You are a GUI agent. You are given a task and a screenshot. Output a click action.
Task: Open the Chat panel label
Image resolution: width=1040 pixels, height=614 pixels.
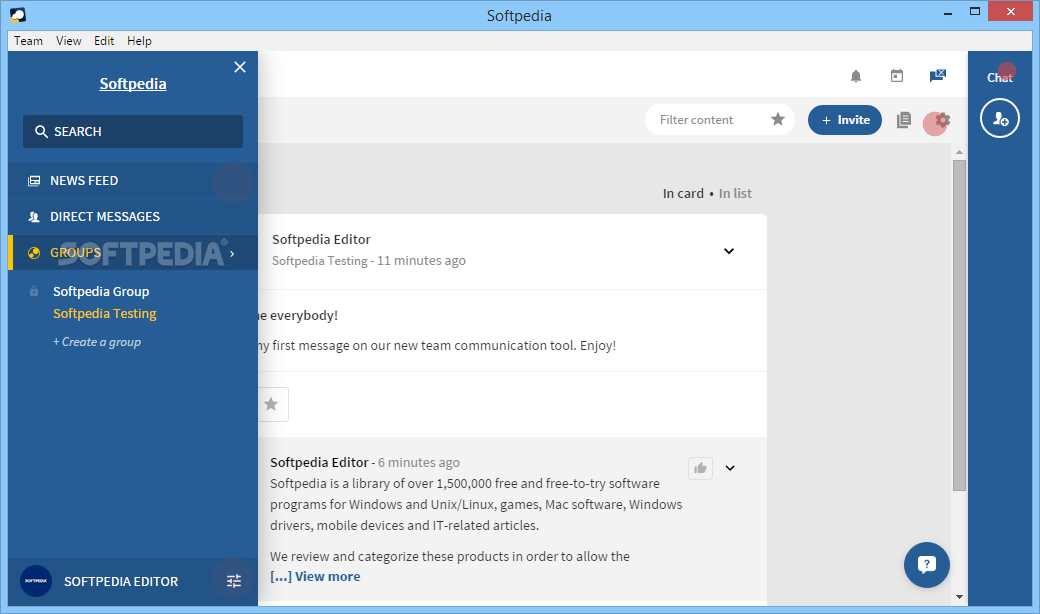pos(1000,78)
